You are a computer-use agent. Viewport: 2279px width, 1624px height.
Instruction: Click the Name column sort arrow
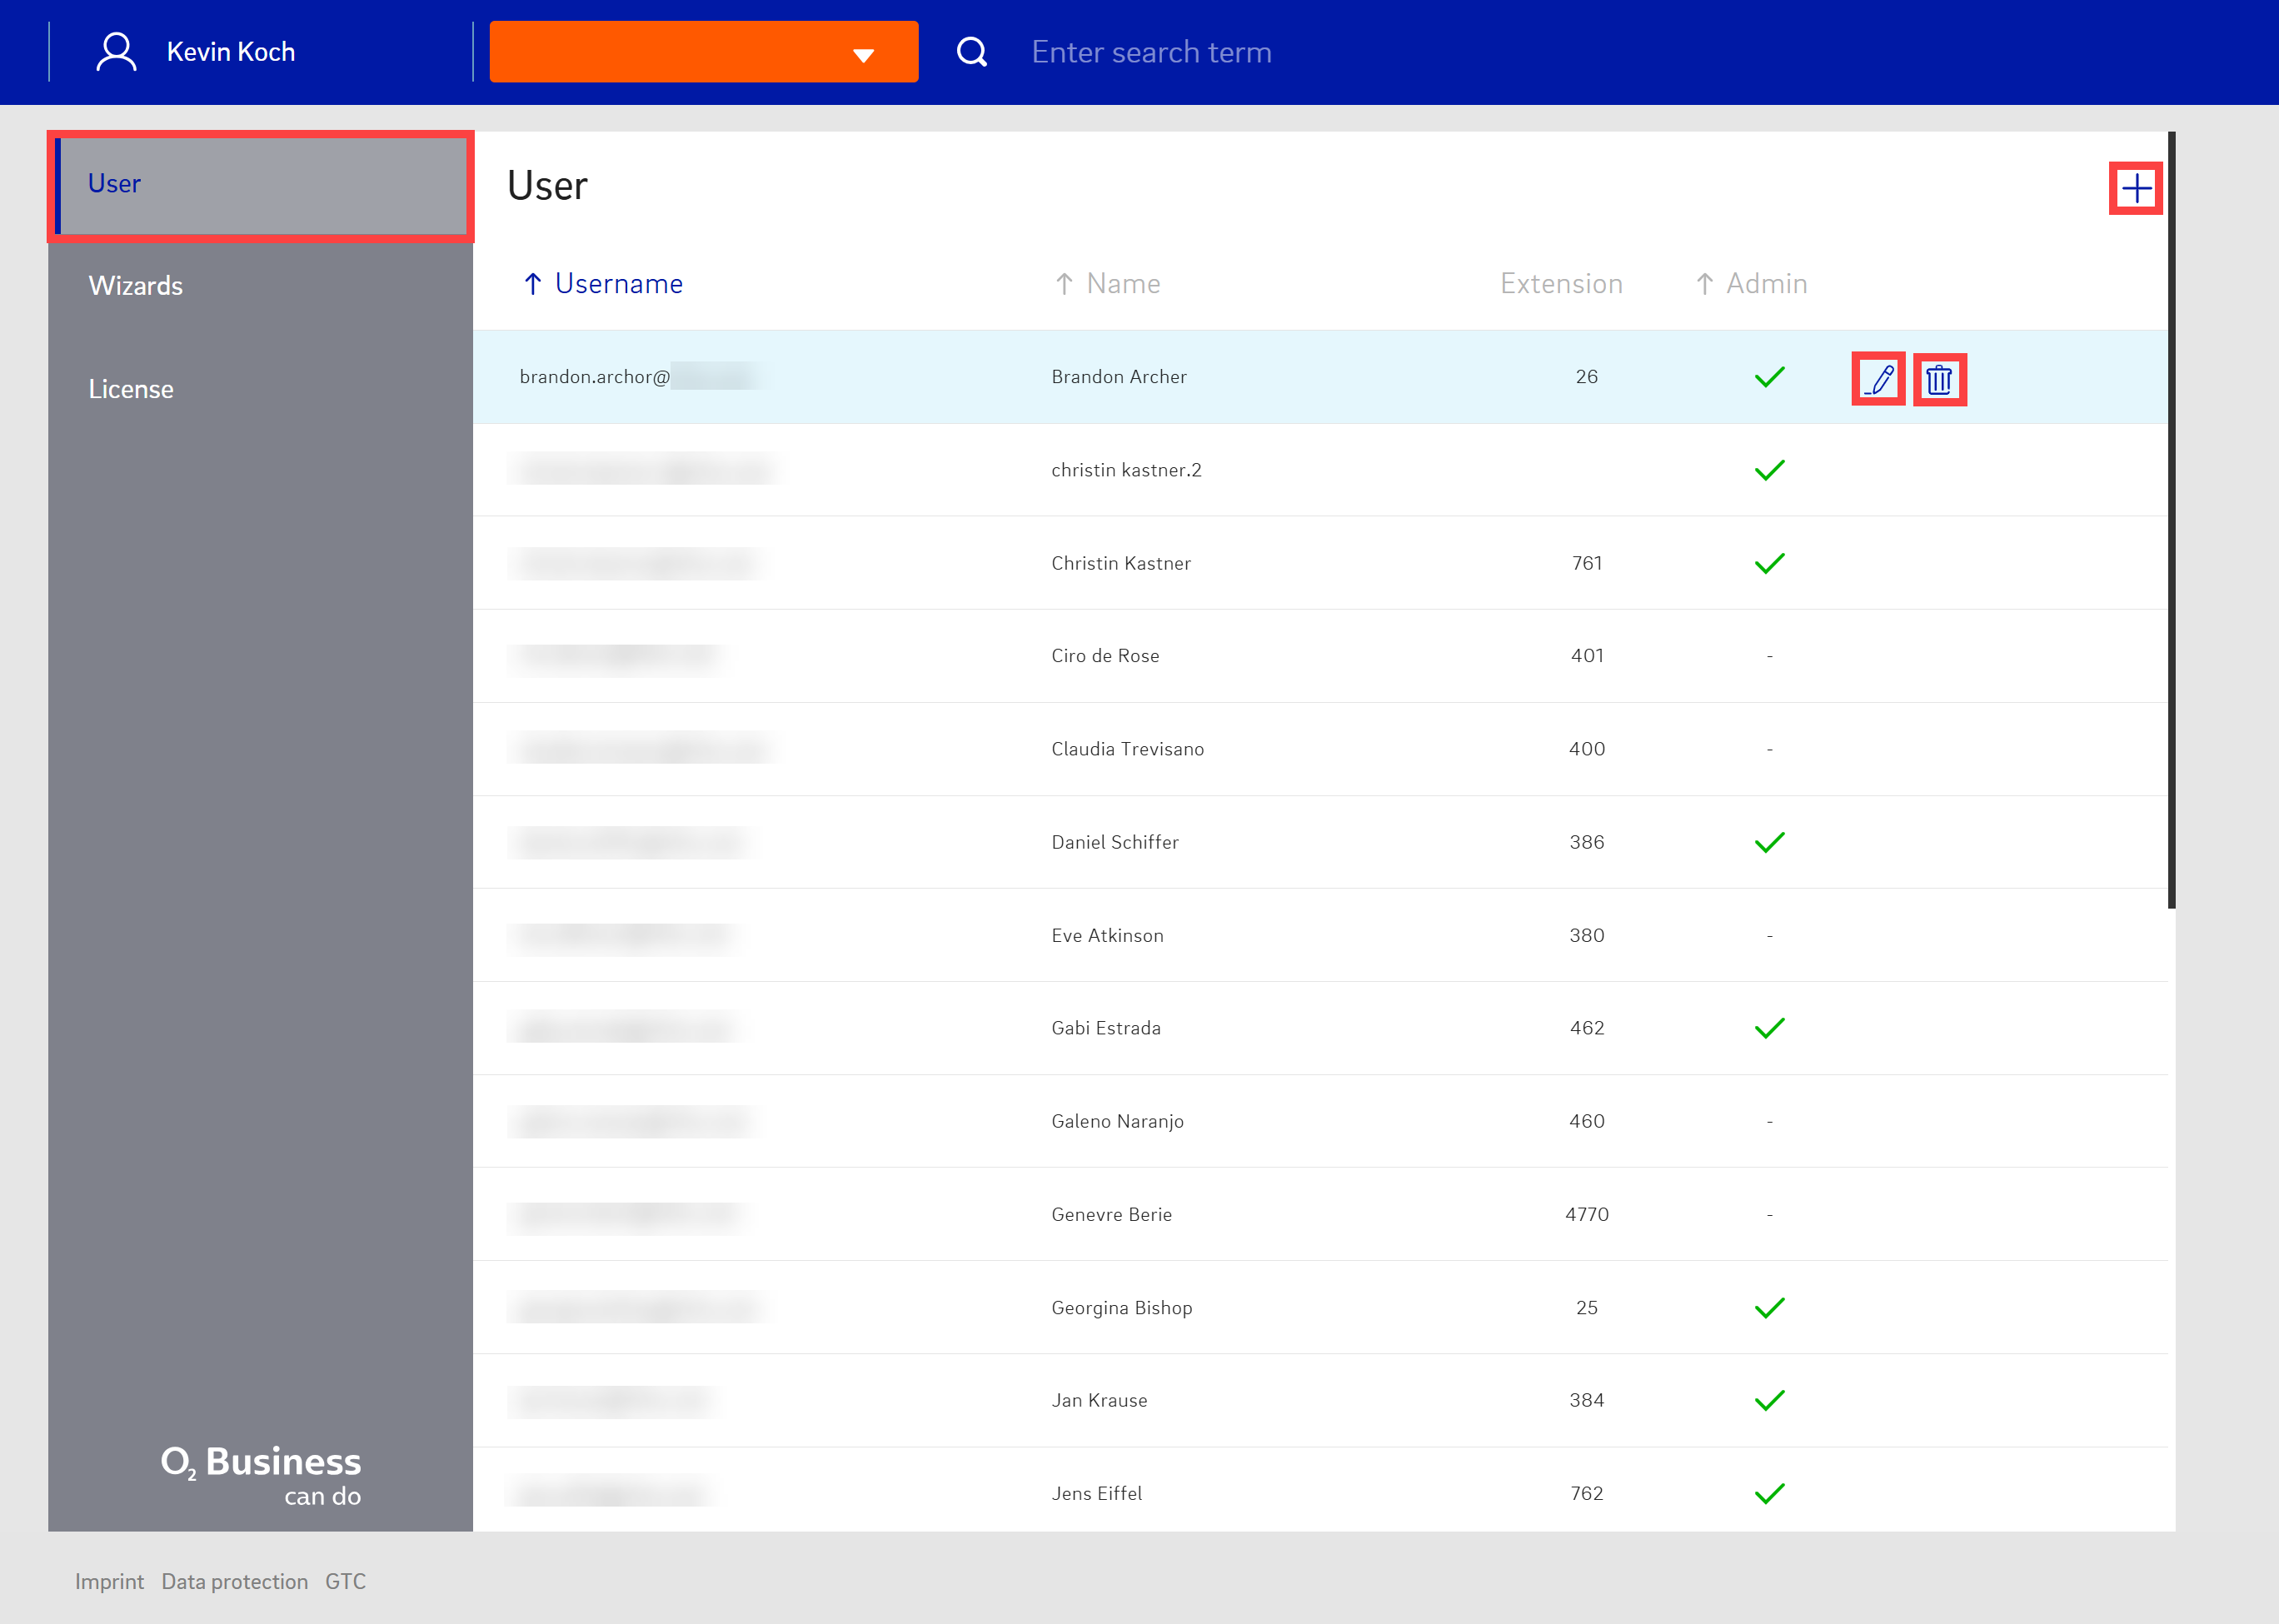[x=1064, y=284]
